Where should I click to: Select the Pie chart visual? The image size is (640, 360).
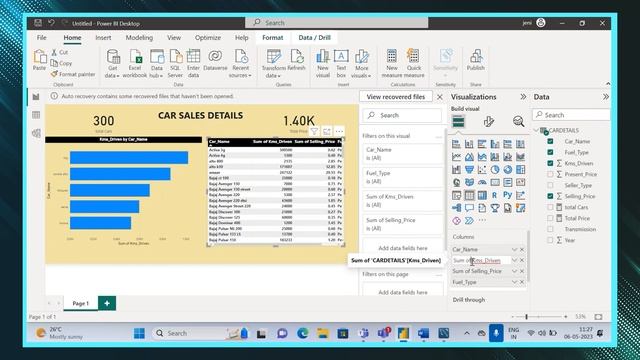495,169
